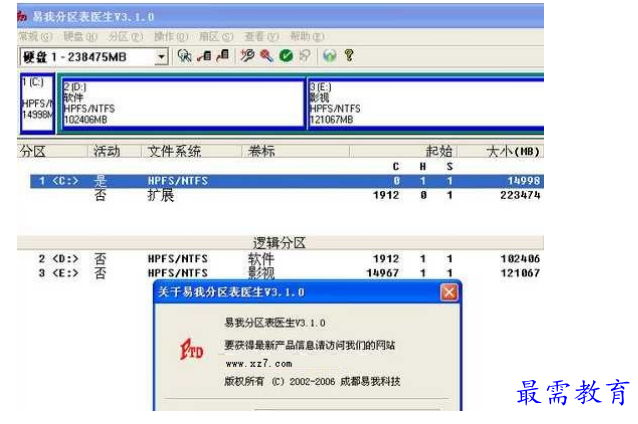Open the 分区(P) menu

[x=125, y=37]
